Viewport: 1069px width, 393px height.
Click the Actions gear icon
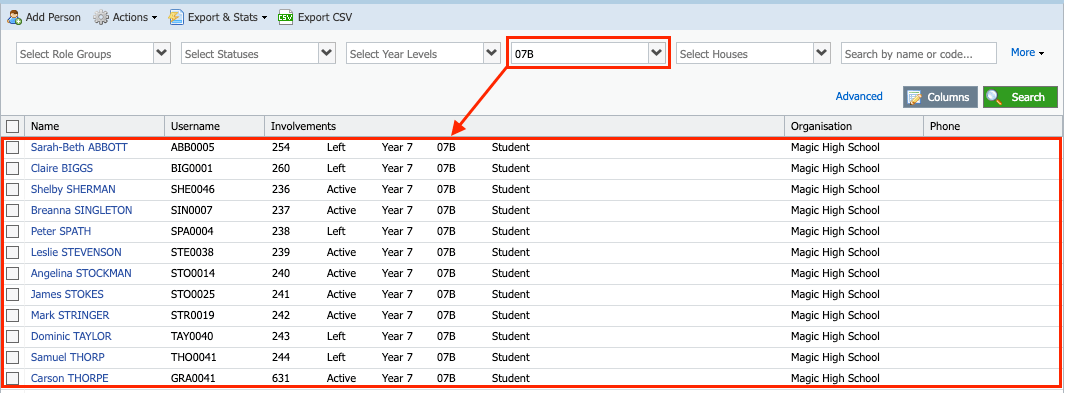click(101, 17)
